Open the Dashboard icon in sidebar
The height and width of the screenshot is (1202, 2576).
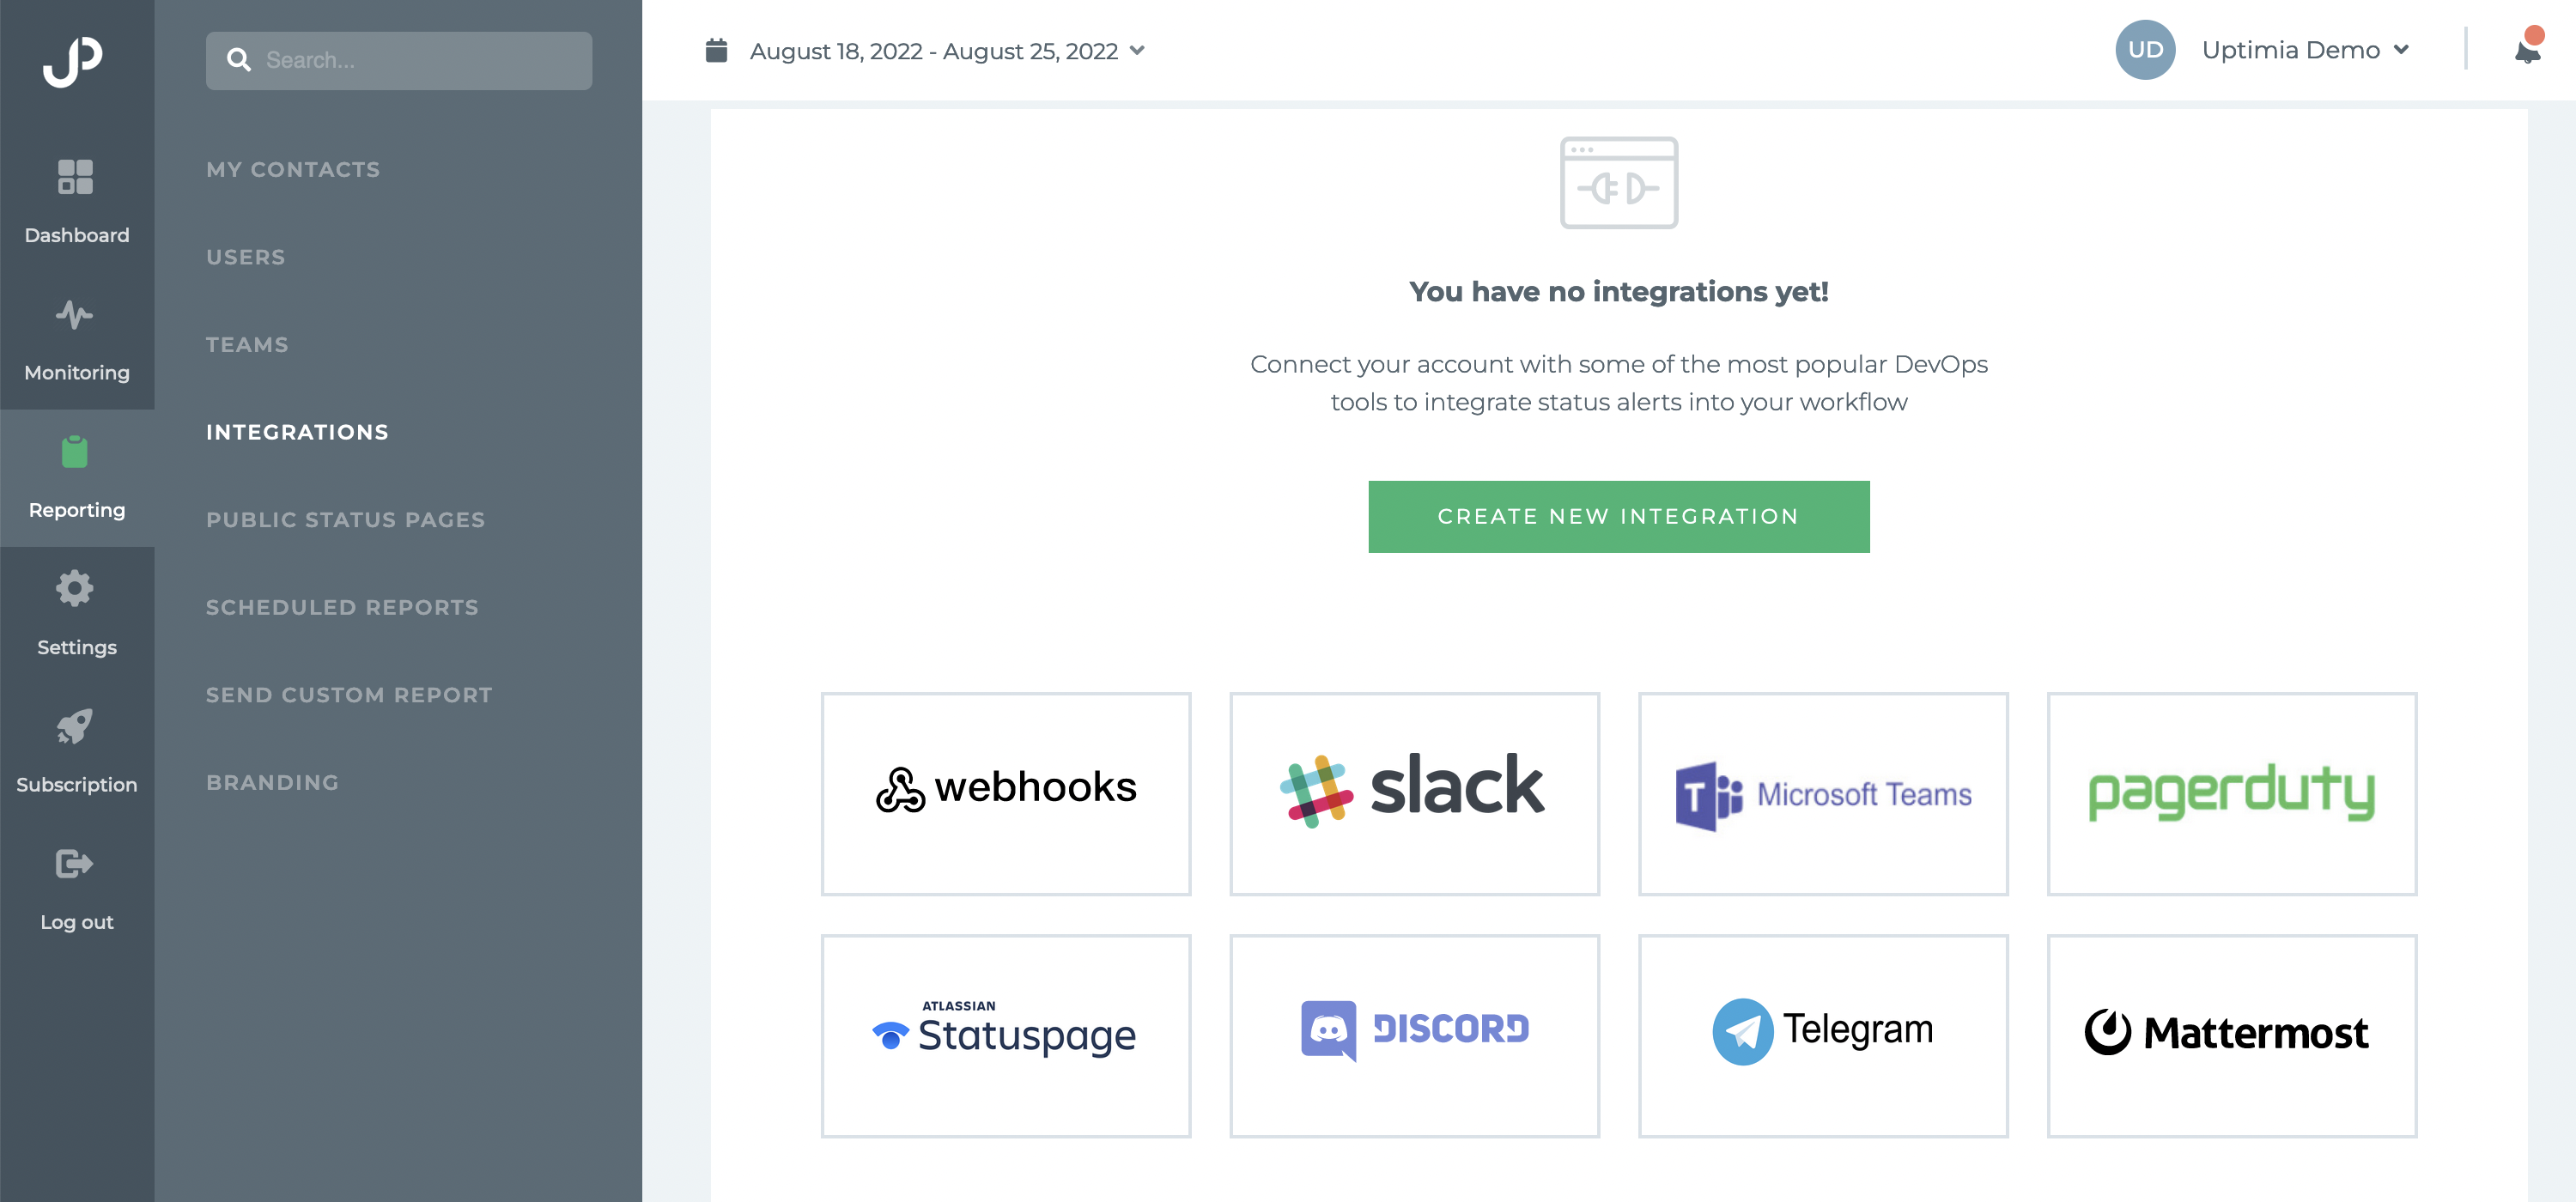(x=75, y=177)
